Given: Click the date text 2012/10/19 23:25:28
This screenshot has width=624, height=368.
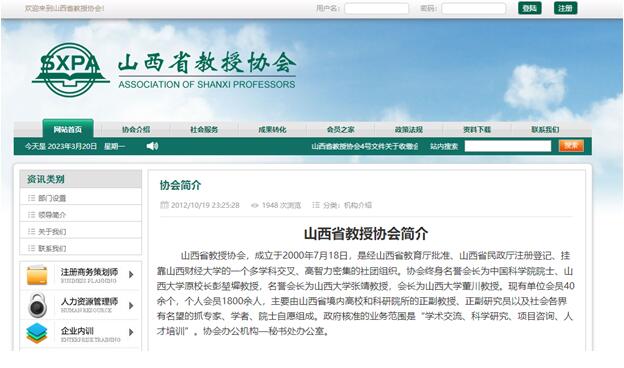Looking at the screenshot, I should click(205, 205).
